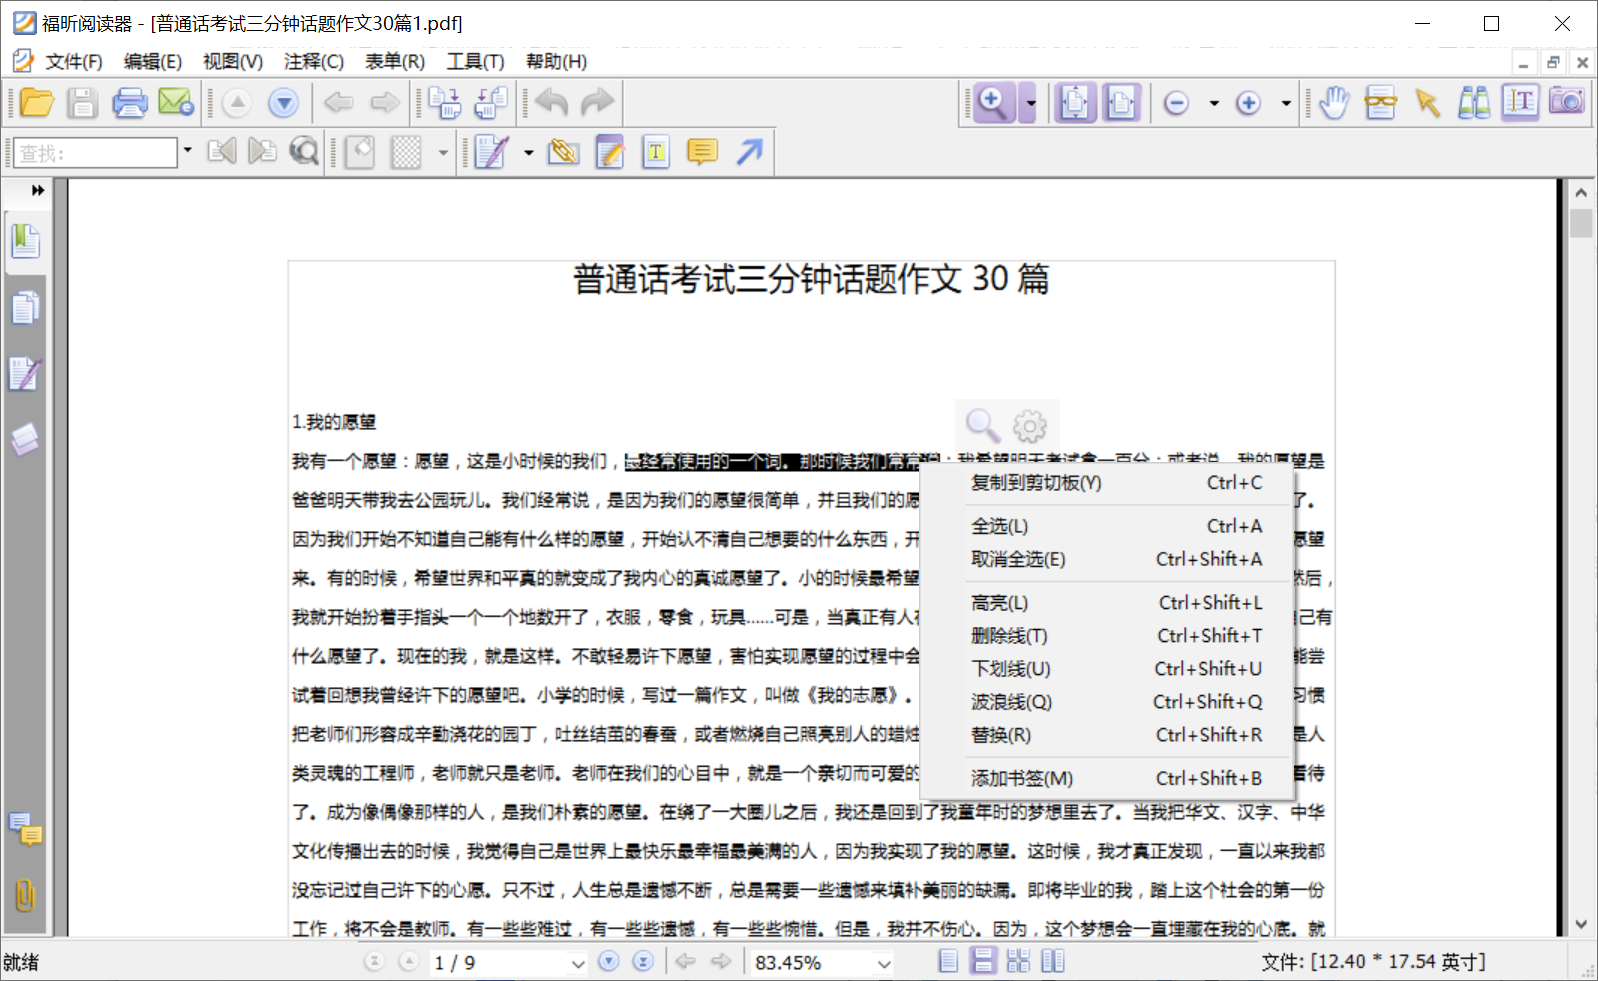The width and height of the screenshot is (1598, 981).
Task: Jump to the first page in the status bar
Action: 374,962
